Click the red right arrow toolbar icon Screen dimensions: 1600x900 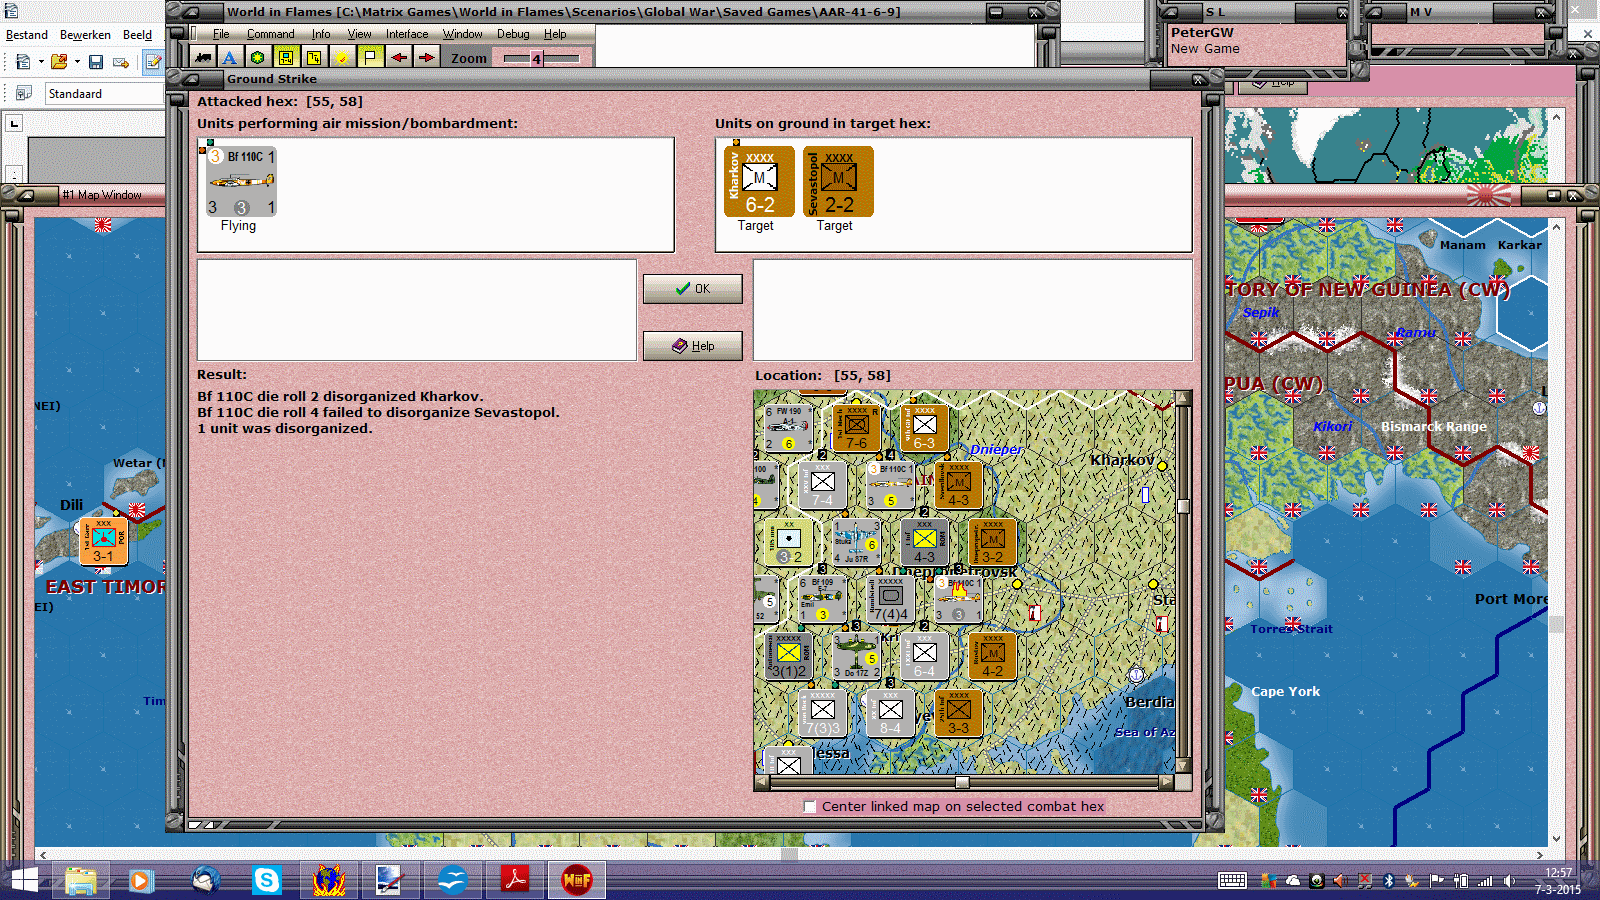point(427,57)
